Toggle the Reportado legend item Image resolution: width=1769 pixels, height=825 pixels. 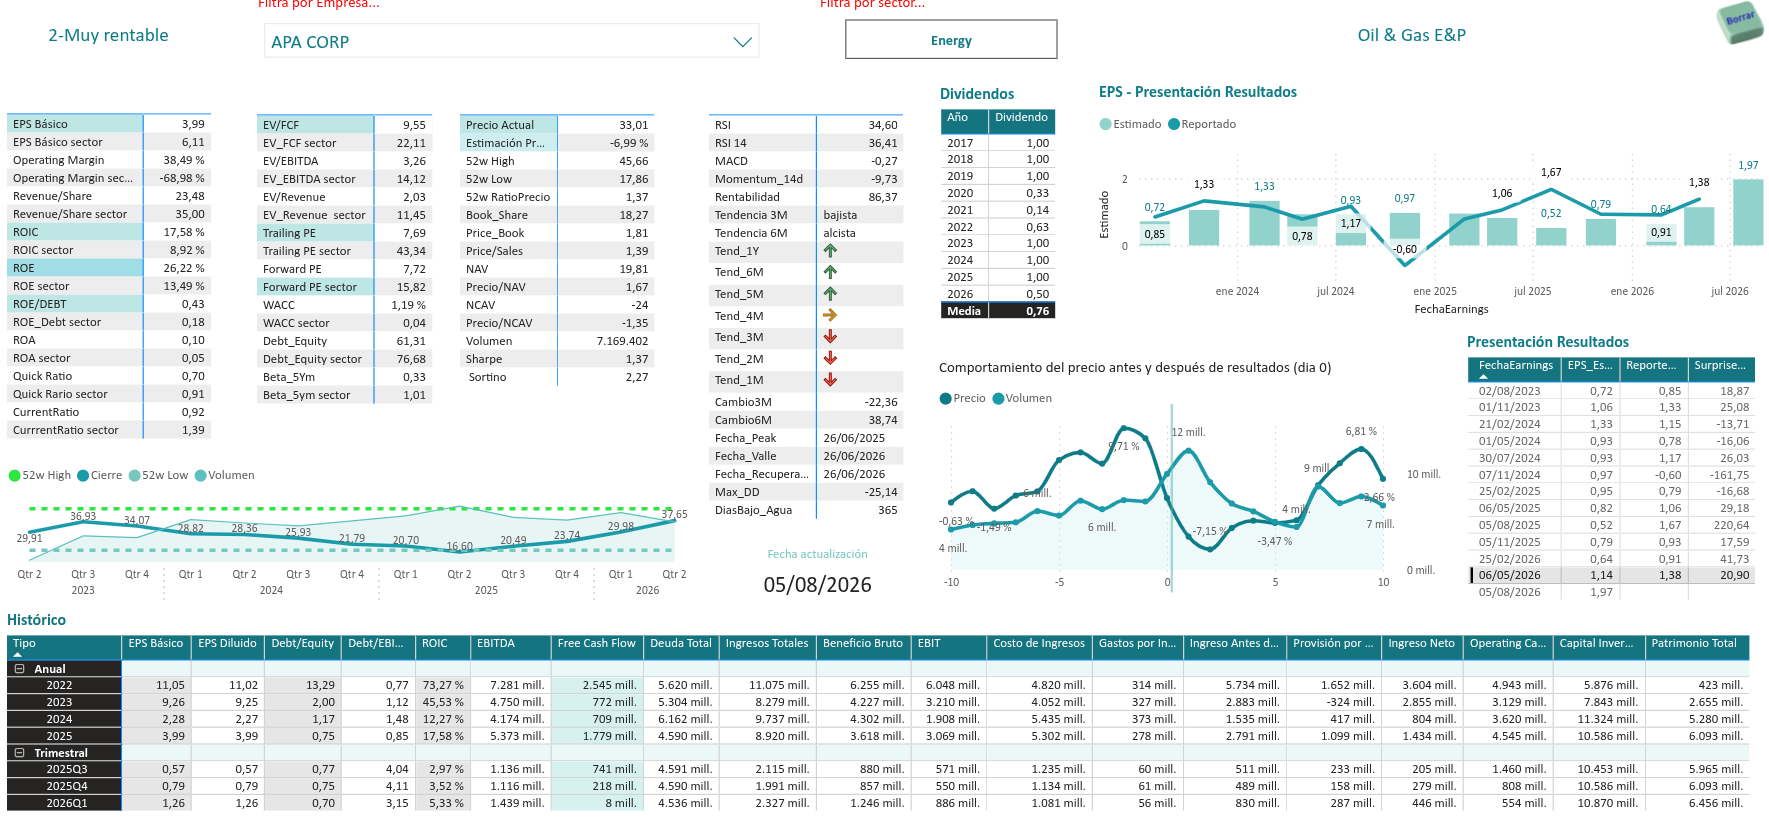point(1202,124)
